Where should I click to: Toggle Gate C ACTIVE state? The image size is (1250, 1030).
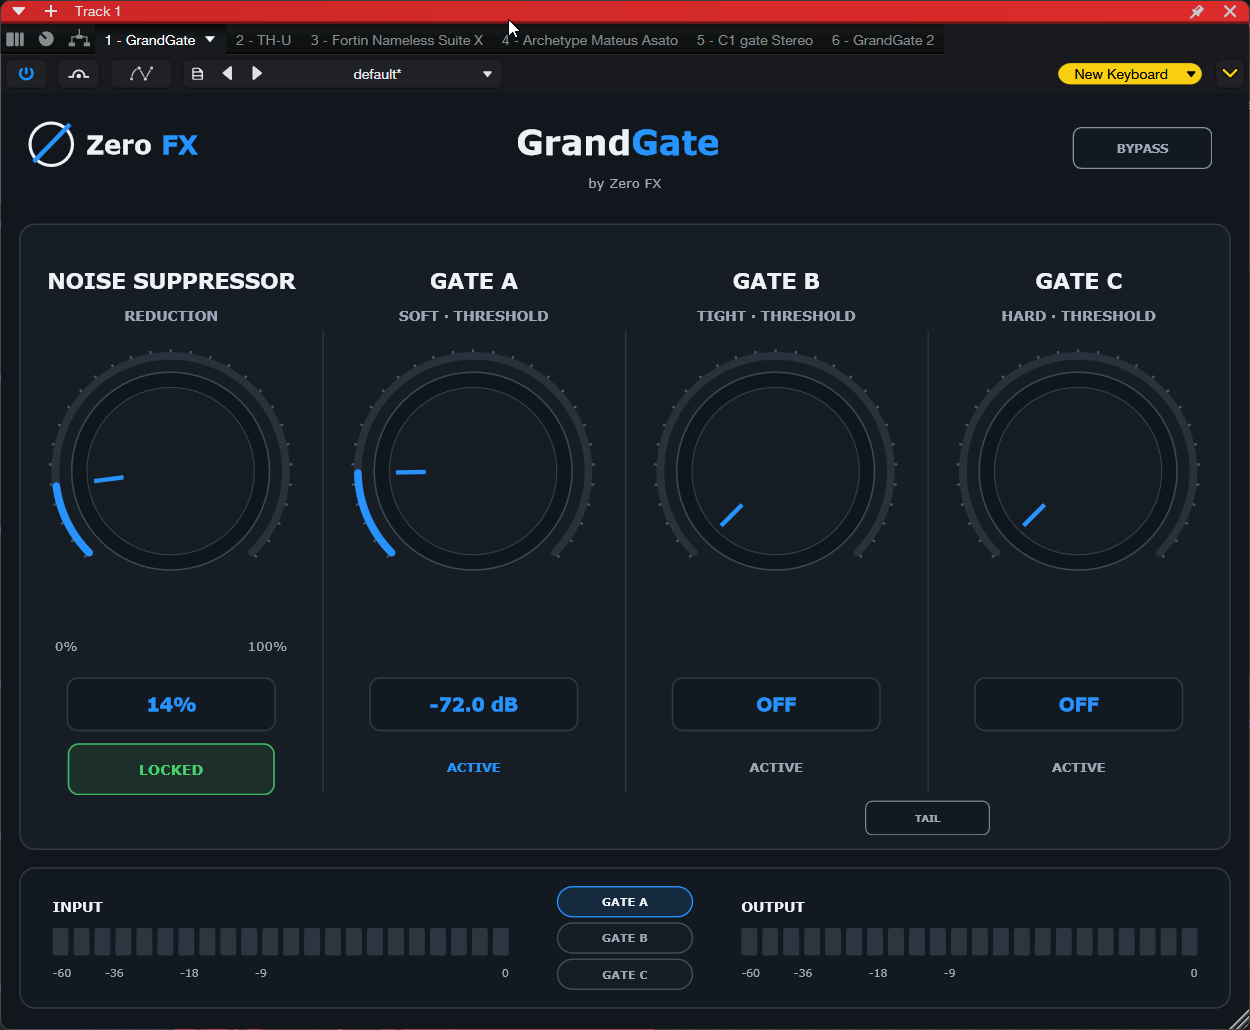coord(1078,768)
